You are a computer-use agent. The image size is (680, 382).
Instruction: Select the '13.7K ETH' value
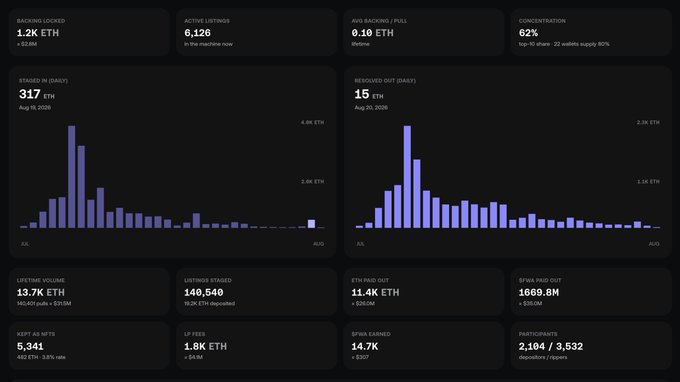(41, 293)
